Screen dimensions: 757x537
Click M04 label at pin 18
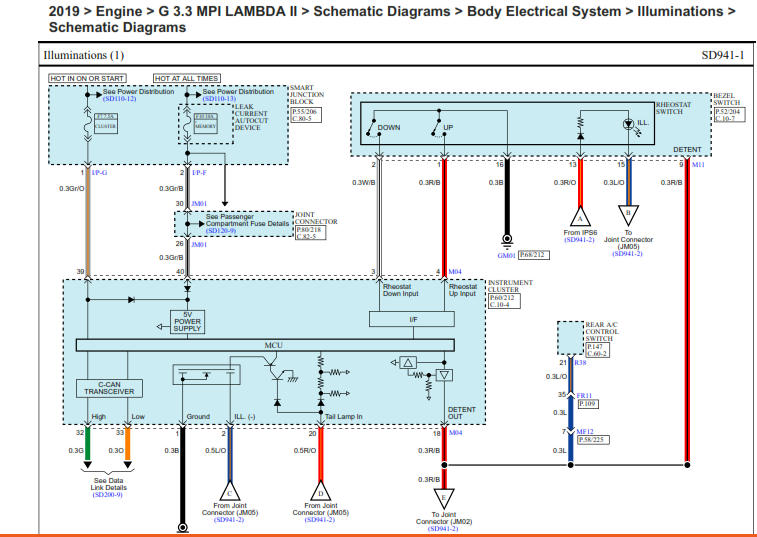455,433
